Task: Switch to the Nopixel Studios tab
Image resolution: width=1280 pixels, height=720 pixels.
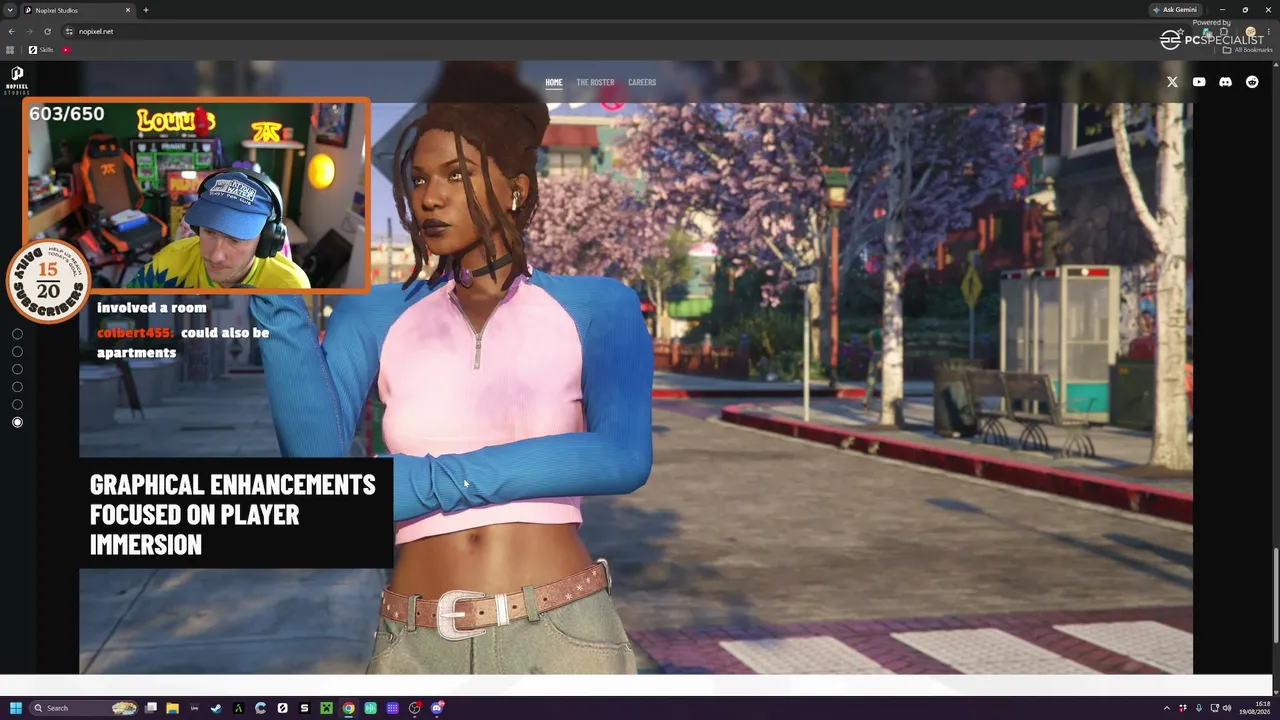Action: point(79,10)
